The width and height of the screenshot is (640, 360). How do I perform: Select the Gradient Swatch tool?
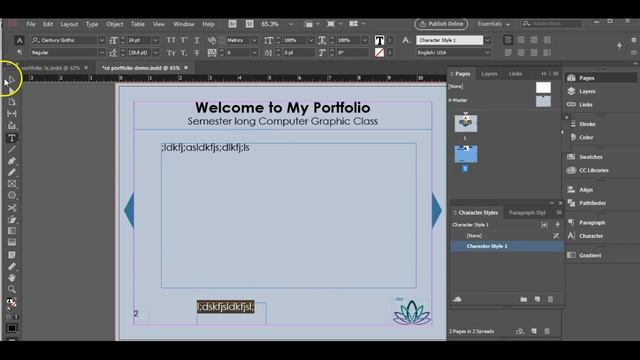(x=12, y=231)
